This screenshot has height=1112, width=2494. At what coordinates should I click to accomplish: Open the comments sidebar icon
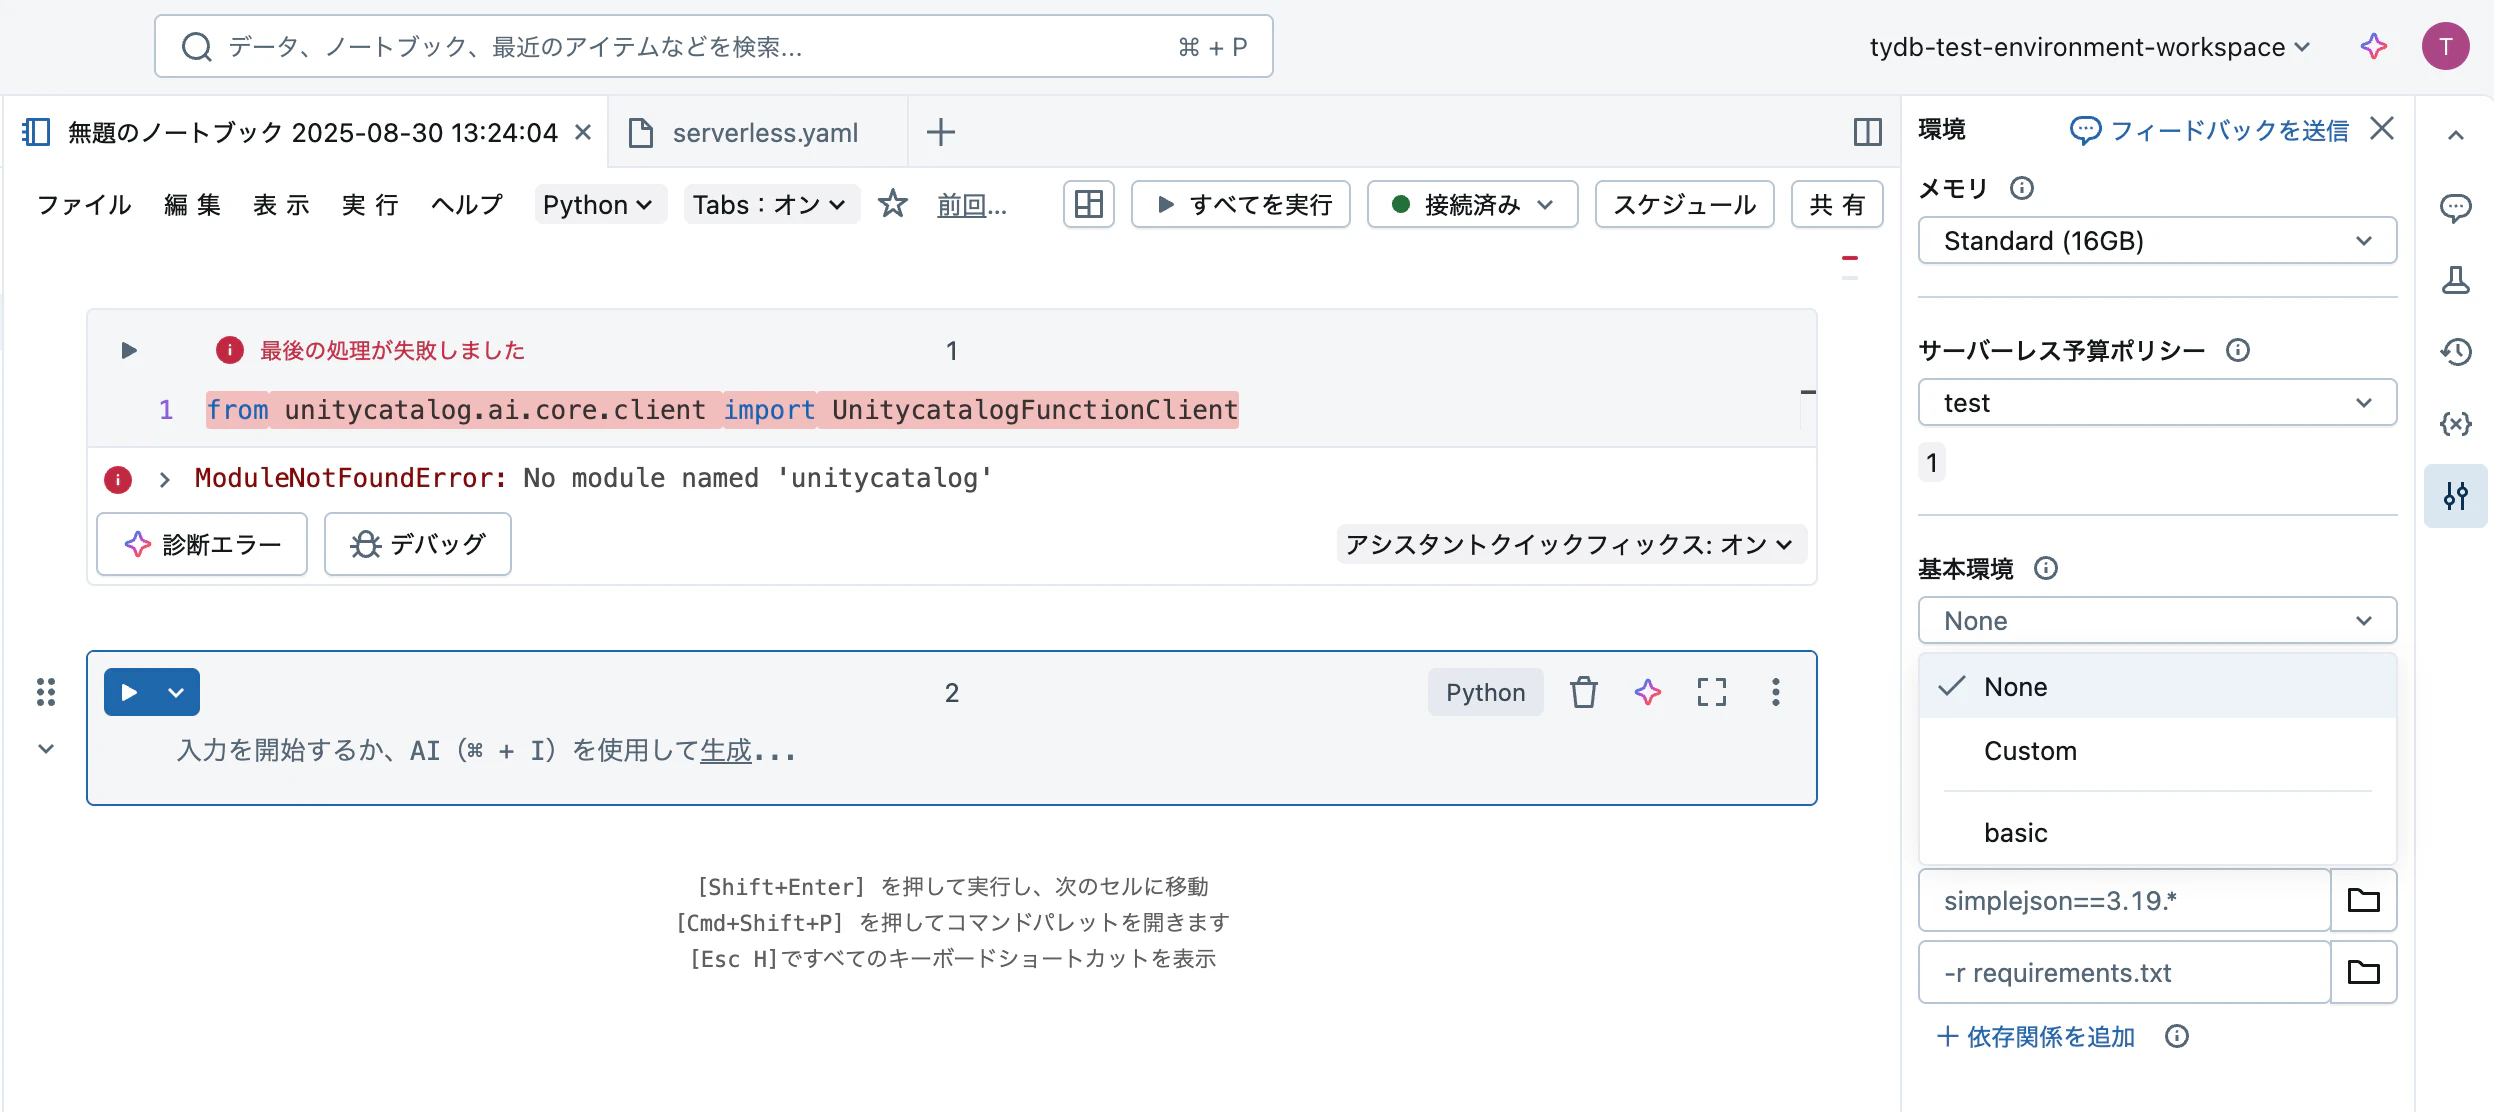2455,208
